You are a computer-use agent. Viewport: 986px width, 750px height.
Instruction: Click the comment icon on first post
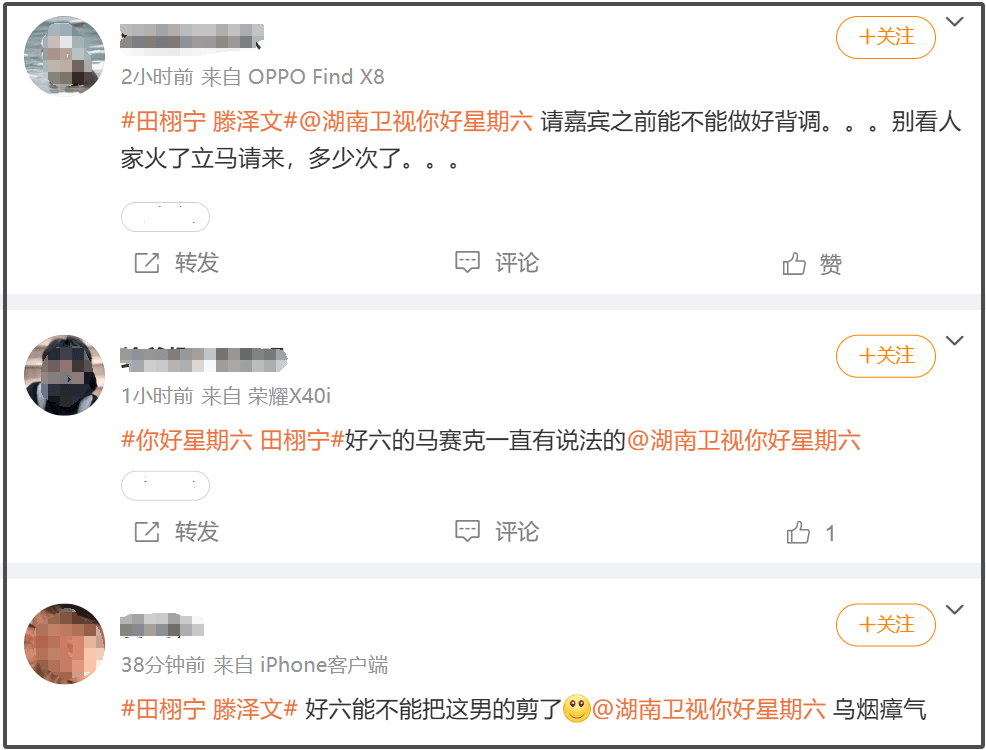(x=467, y=262)
